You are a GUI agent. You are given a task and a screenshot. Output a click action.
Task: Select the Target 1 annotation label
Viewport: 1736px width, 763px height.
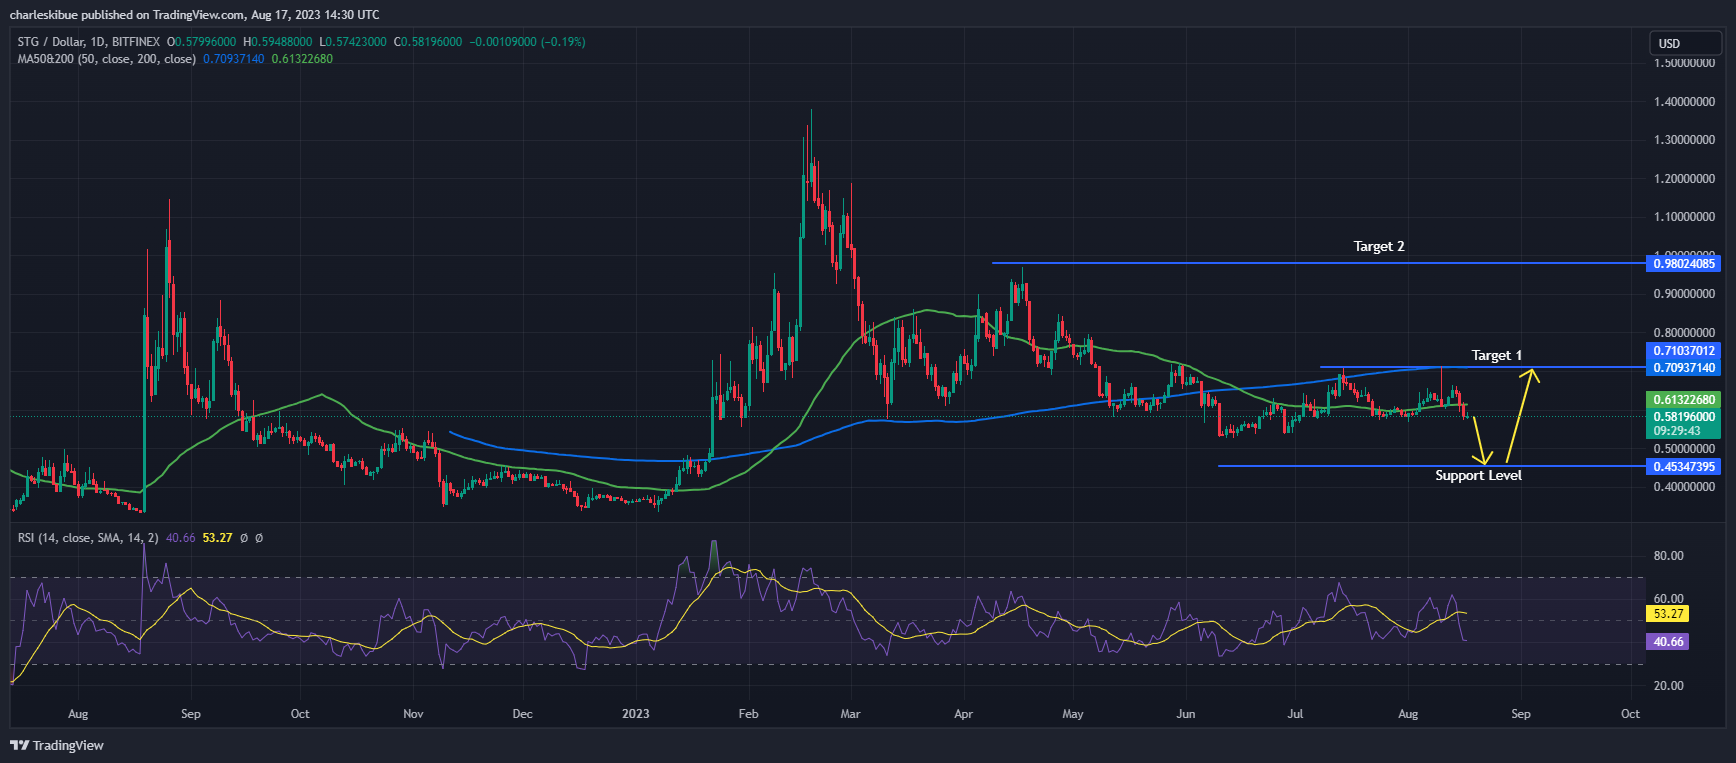click(1497, 355)
